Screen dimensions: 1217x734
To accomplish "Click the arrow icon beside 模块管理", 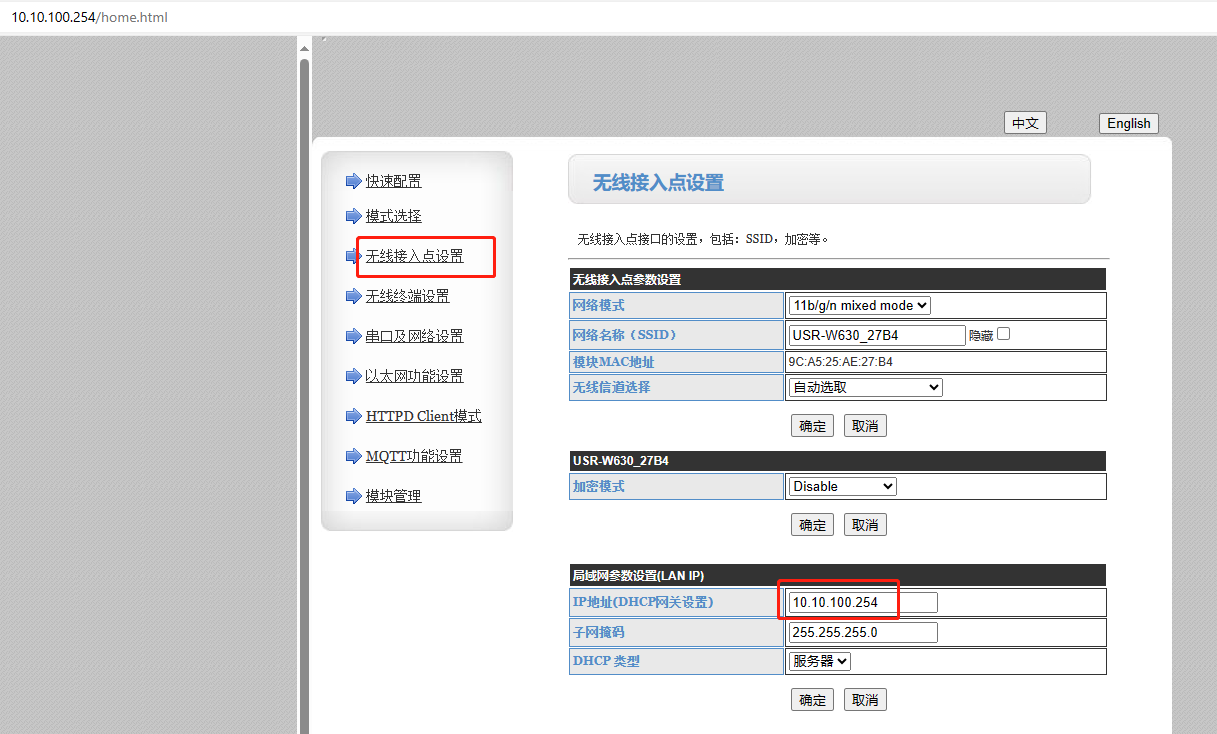I will tap(352, 496).
